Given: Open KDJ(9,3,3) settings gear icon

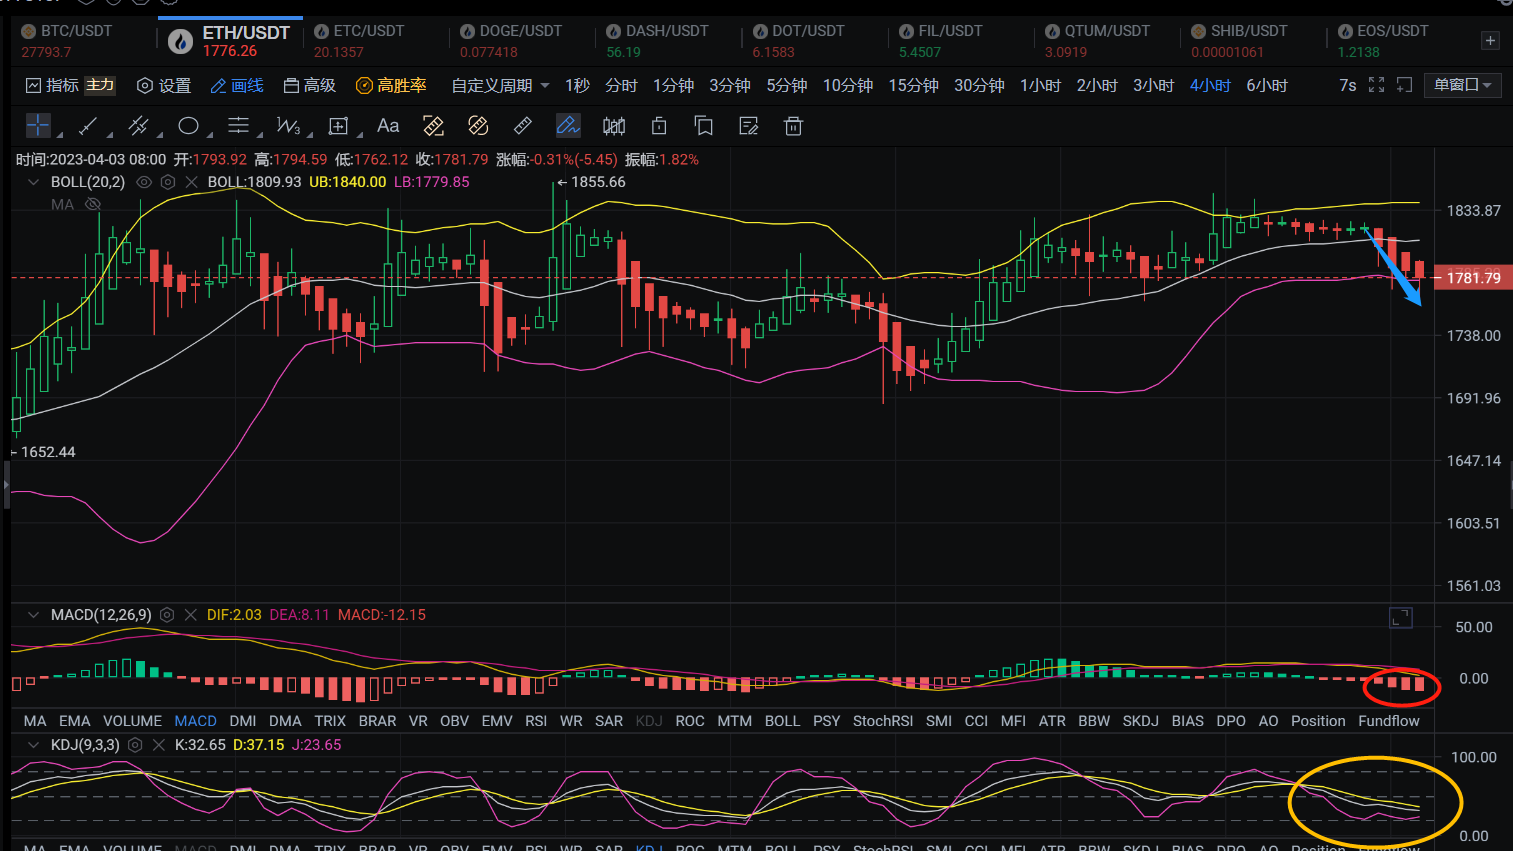Looking at the screenshot, I should 135,745.
